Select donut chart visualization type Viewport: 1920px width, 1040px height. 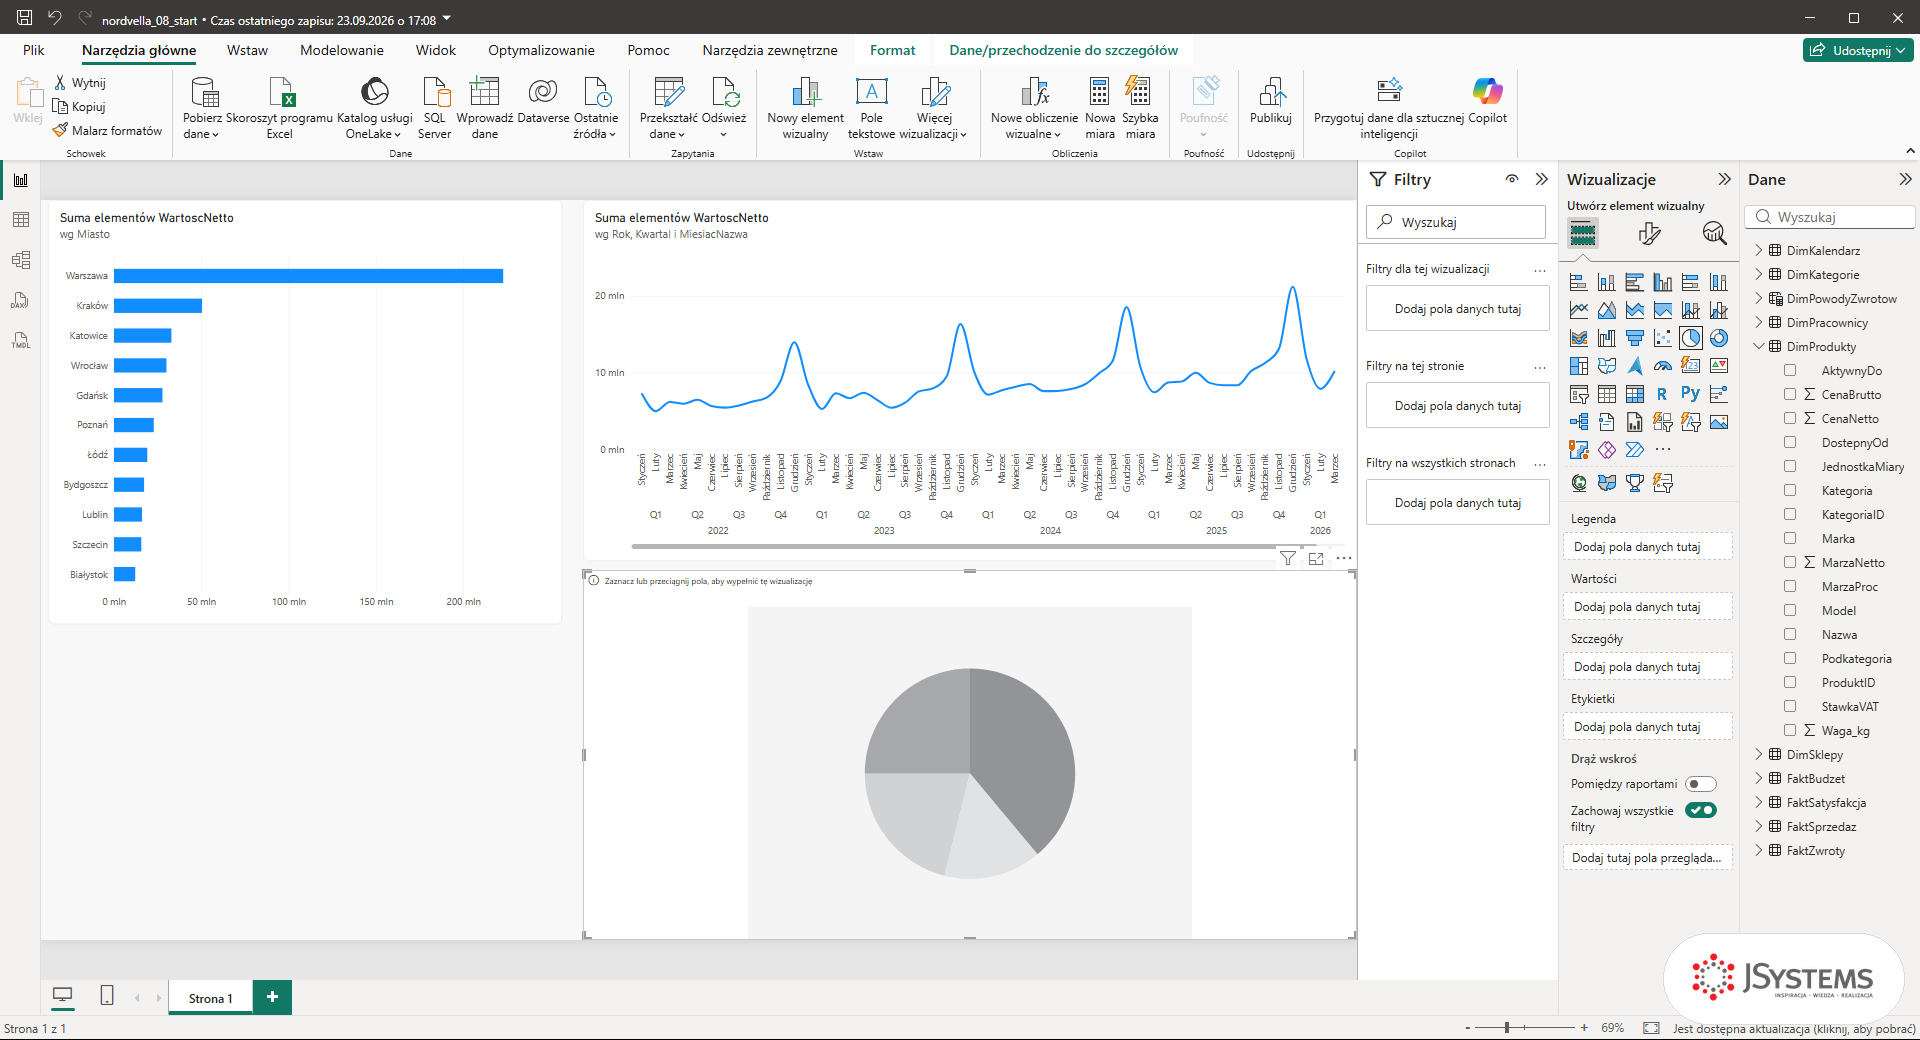(x=1719, y=338)
